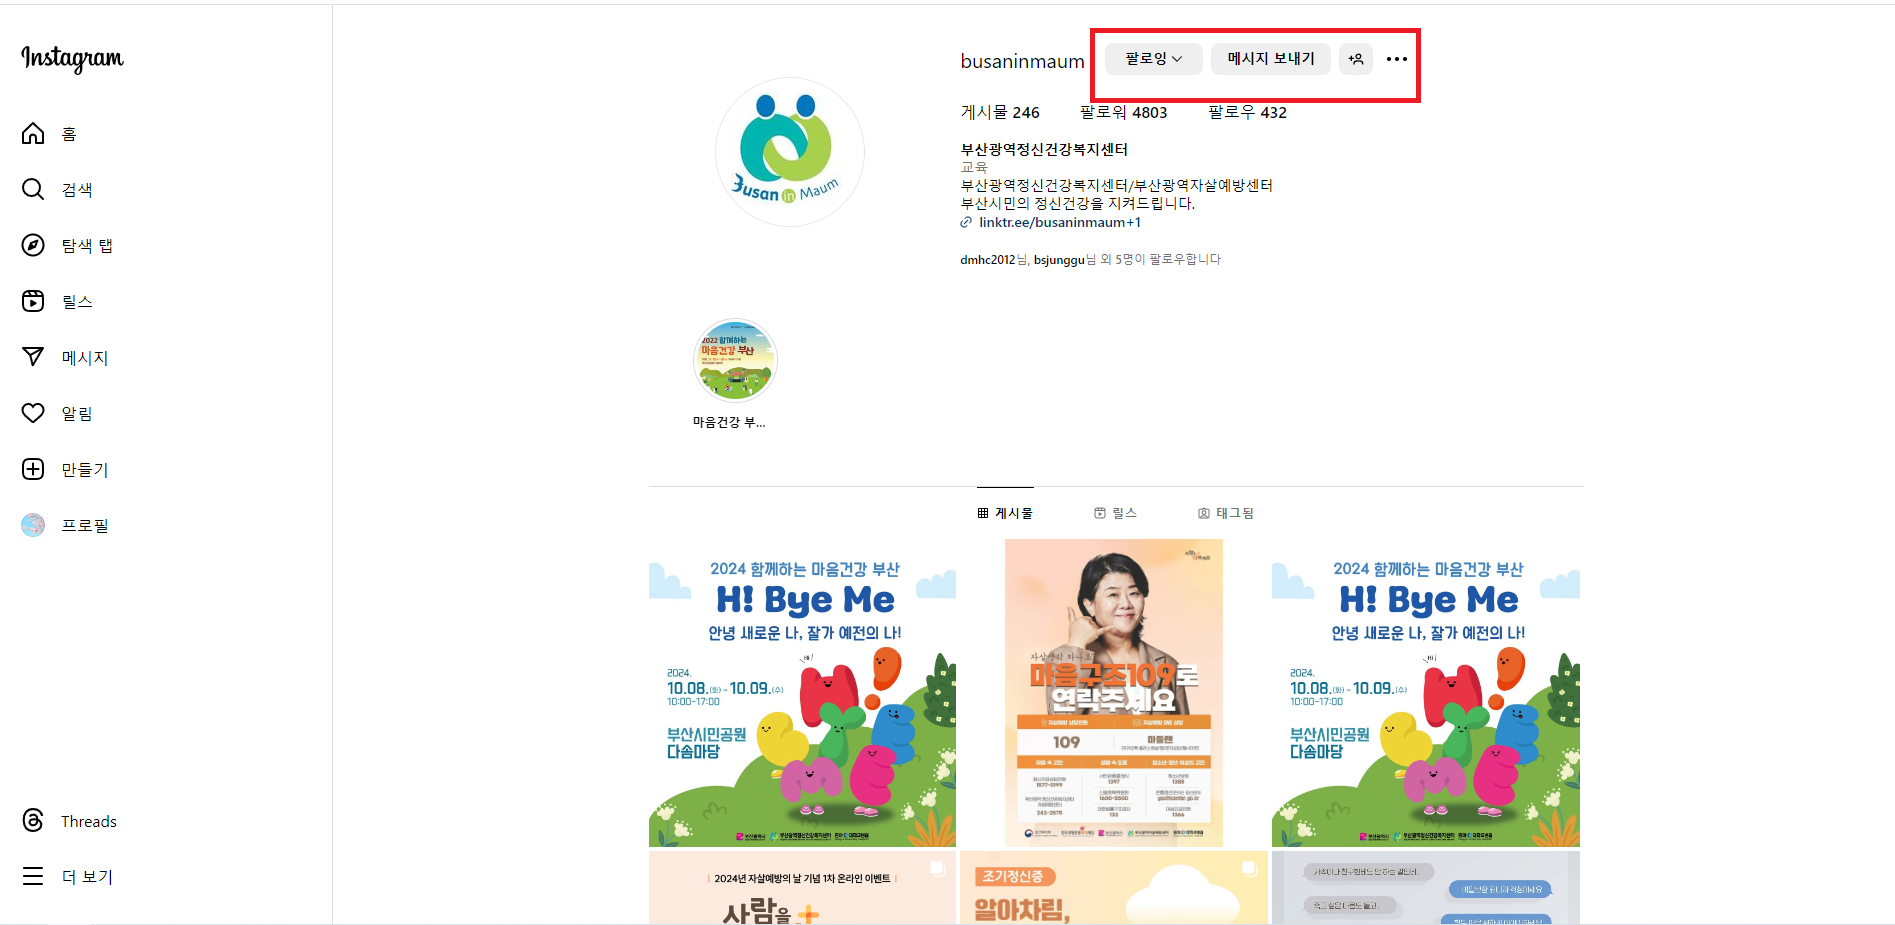Click the Instagram logo

click(x=72, y=59)
